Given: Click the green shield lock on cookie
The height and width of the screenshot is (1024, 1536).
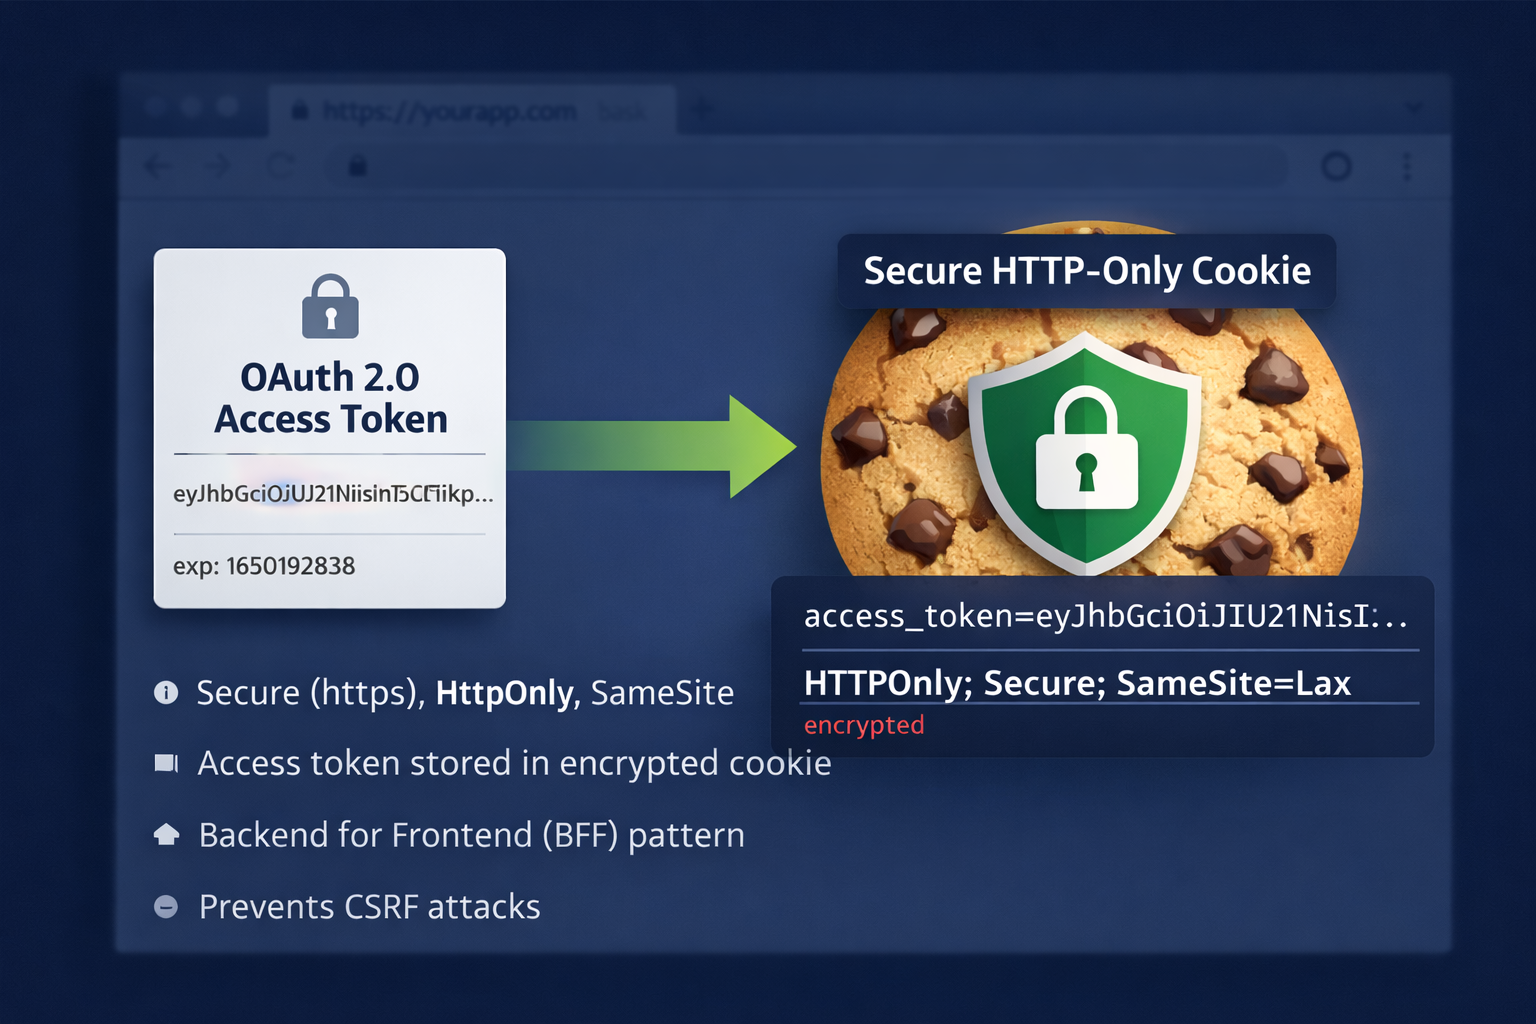Looking at the screenshot, I should (1086, 450).
